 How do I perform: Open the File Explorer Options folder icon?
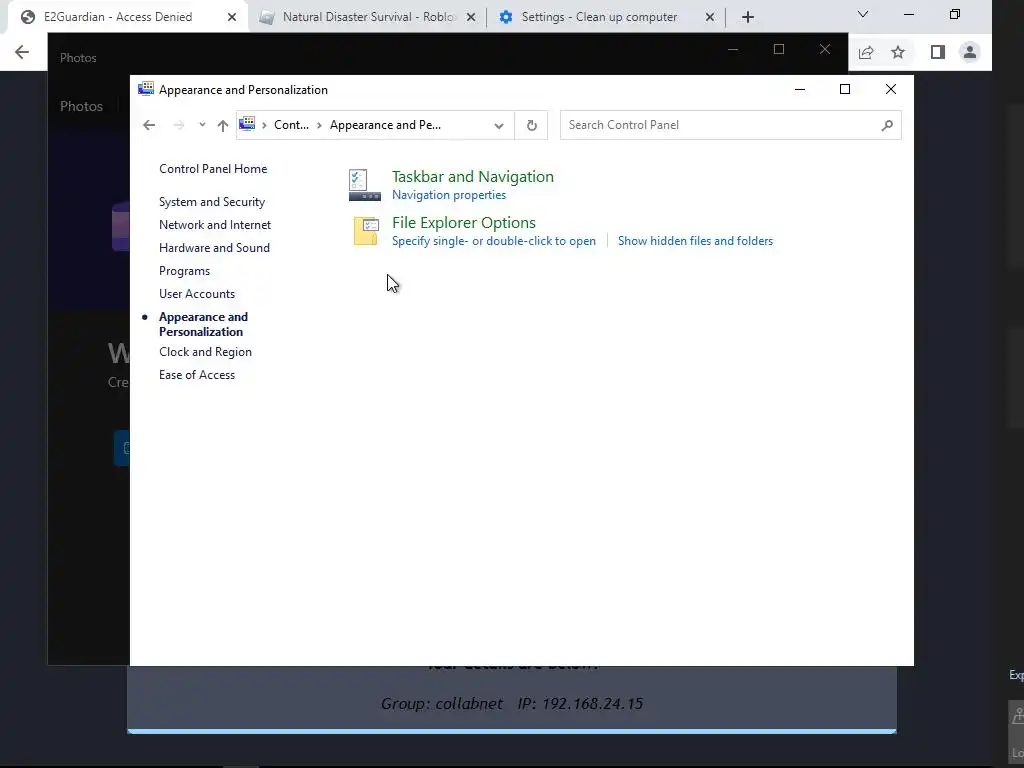pyautogui.click(x=366, y=231)
